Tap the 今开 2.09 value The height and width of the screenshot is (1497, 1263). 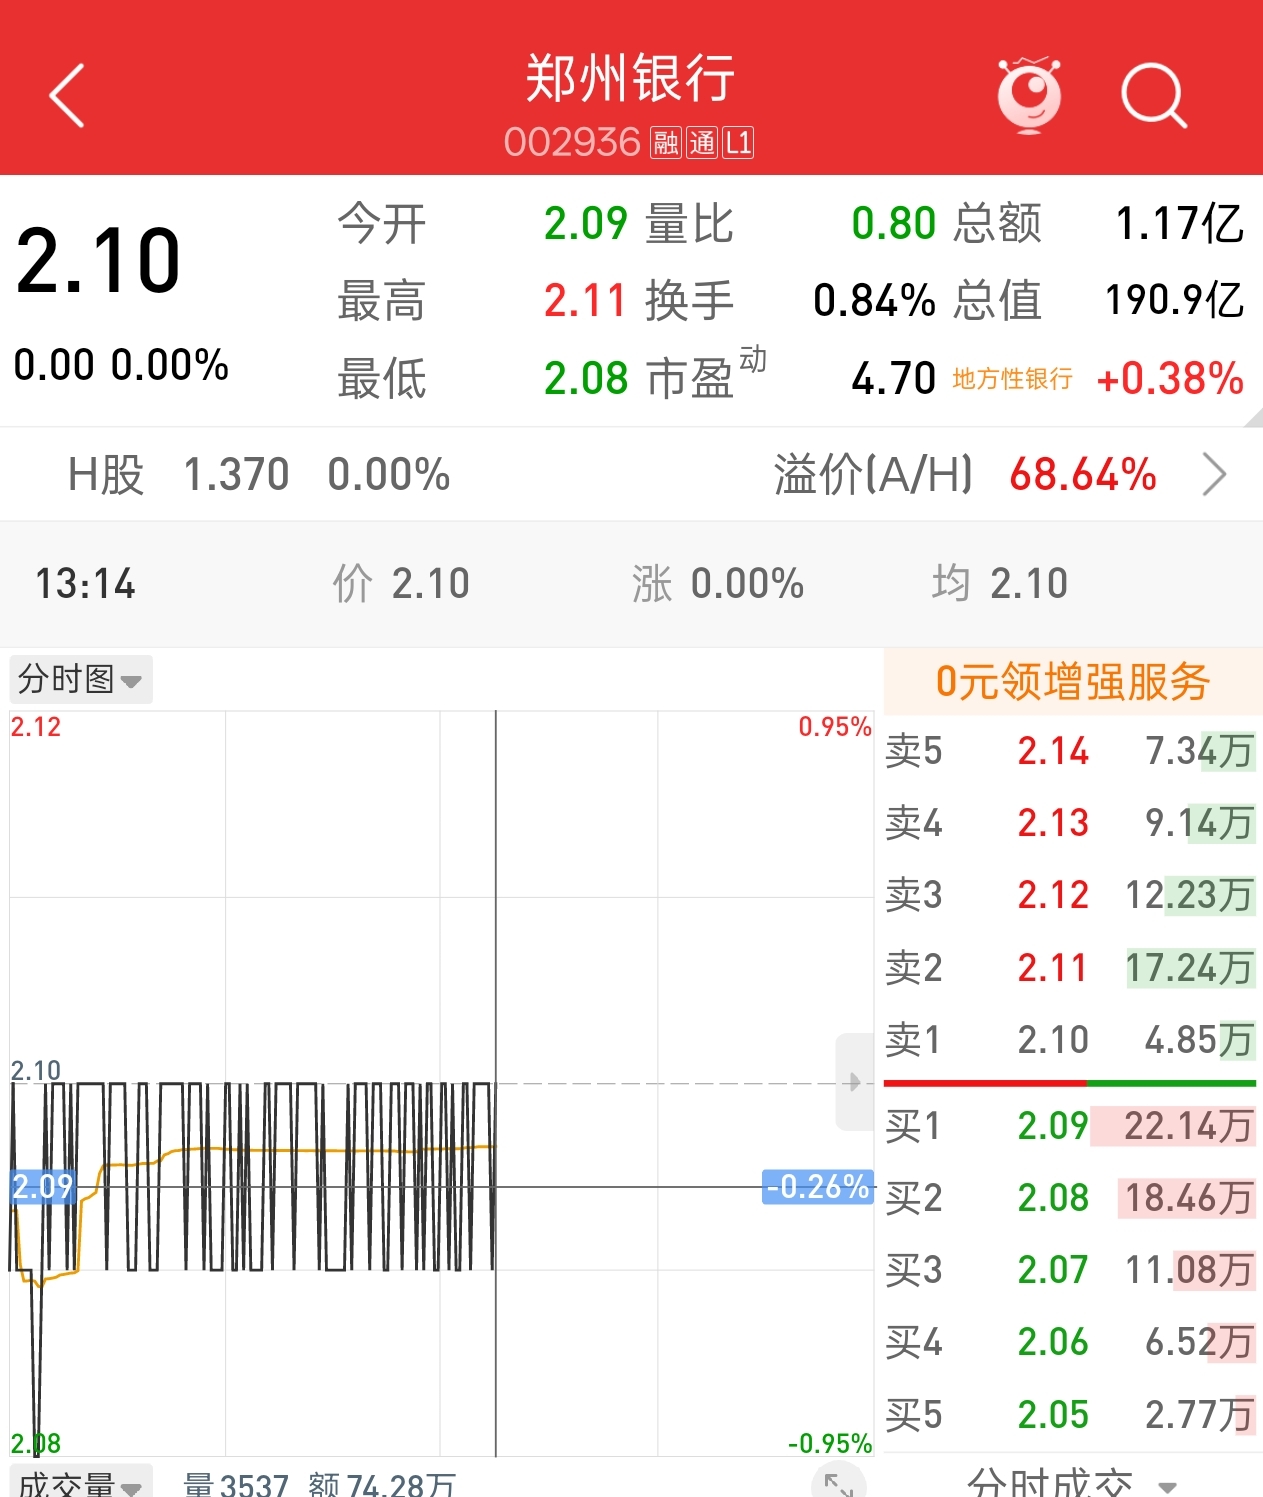click(585, 223)
